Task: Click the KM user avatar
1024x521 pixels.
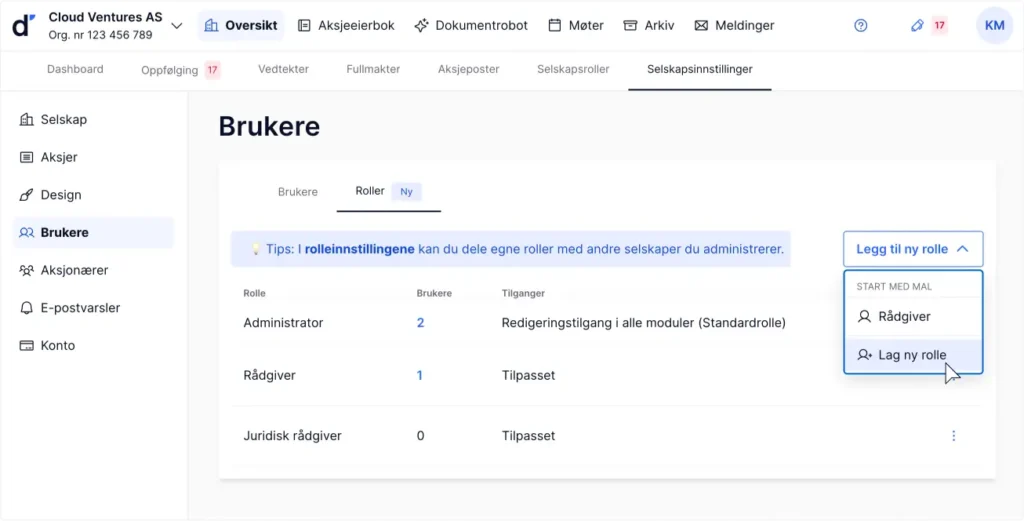Action: pyautogui.click(x=994, y=26)
